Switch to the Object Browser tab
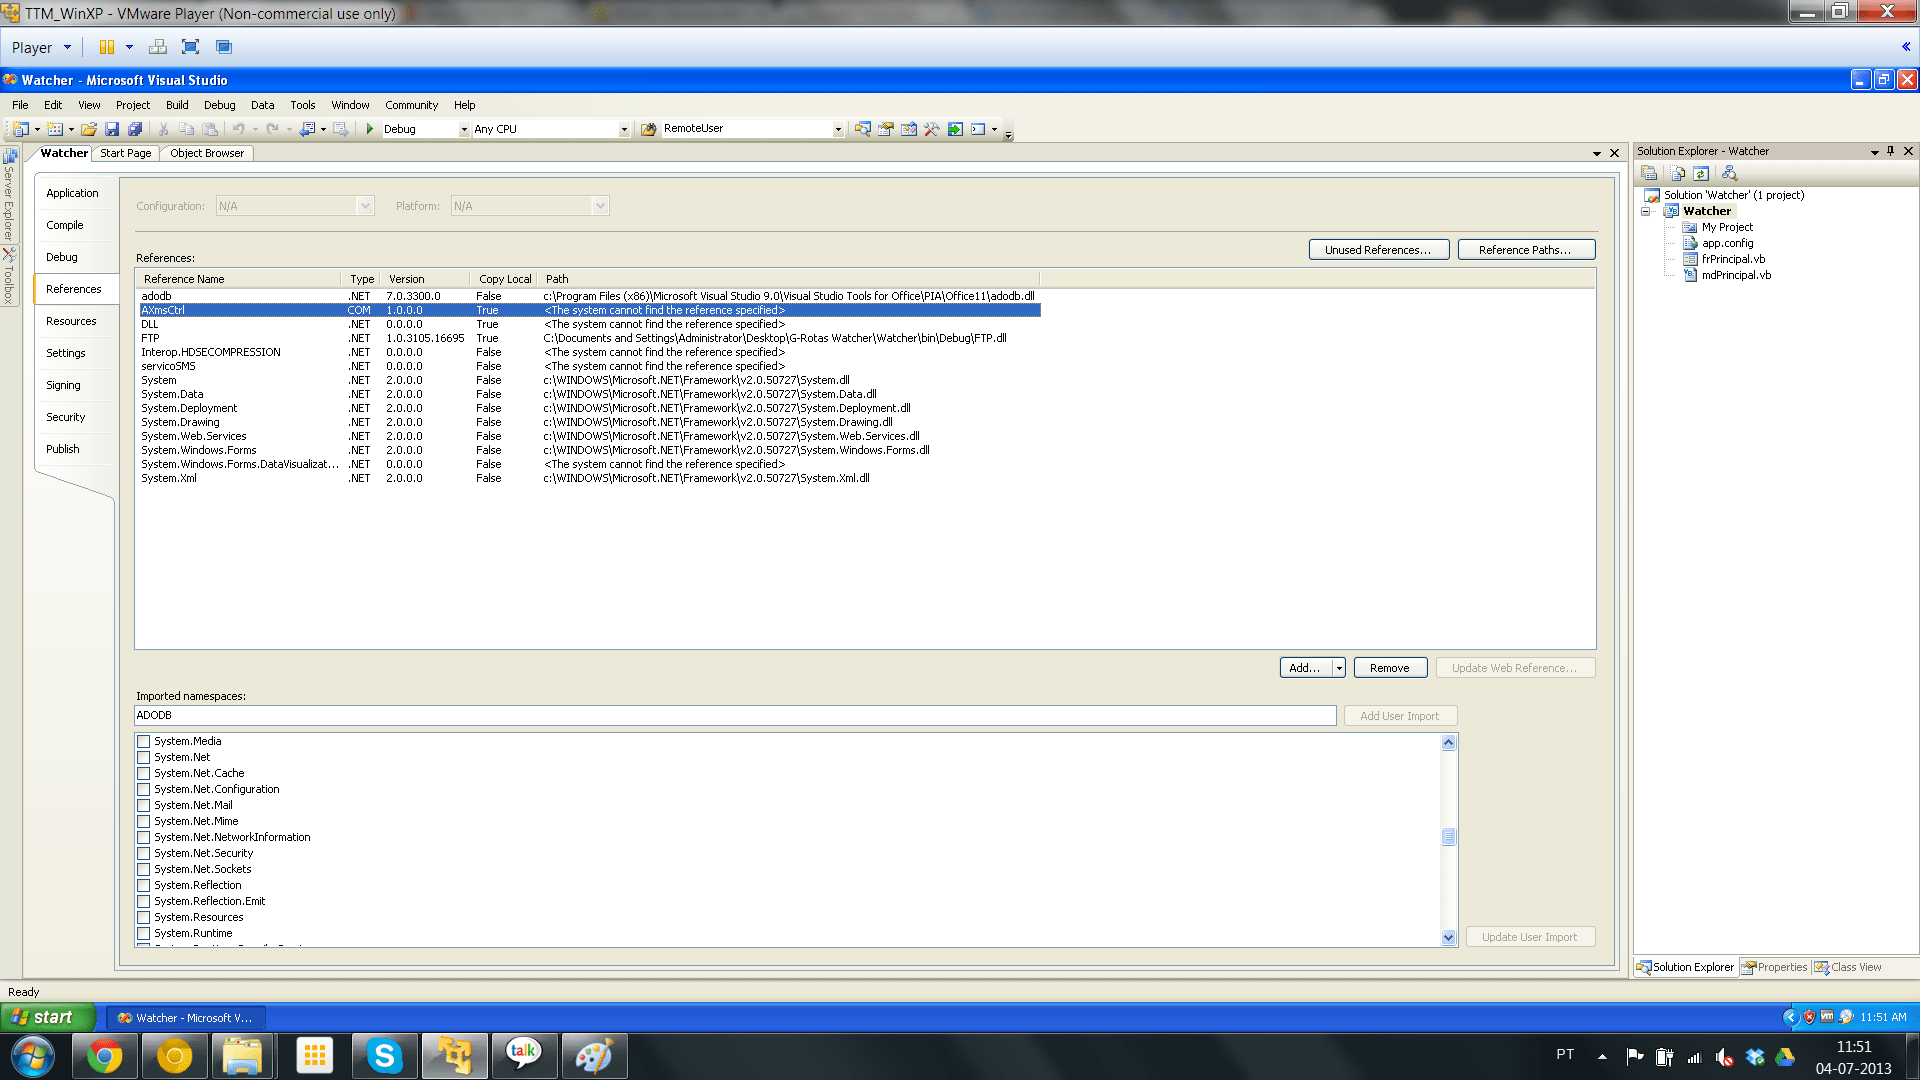The width and height of the screenshot is (1920, 1080). (x=207, y=154)
